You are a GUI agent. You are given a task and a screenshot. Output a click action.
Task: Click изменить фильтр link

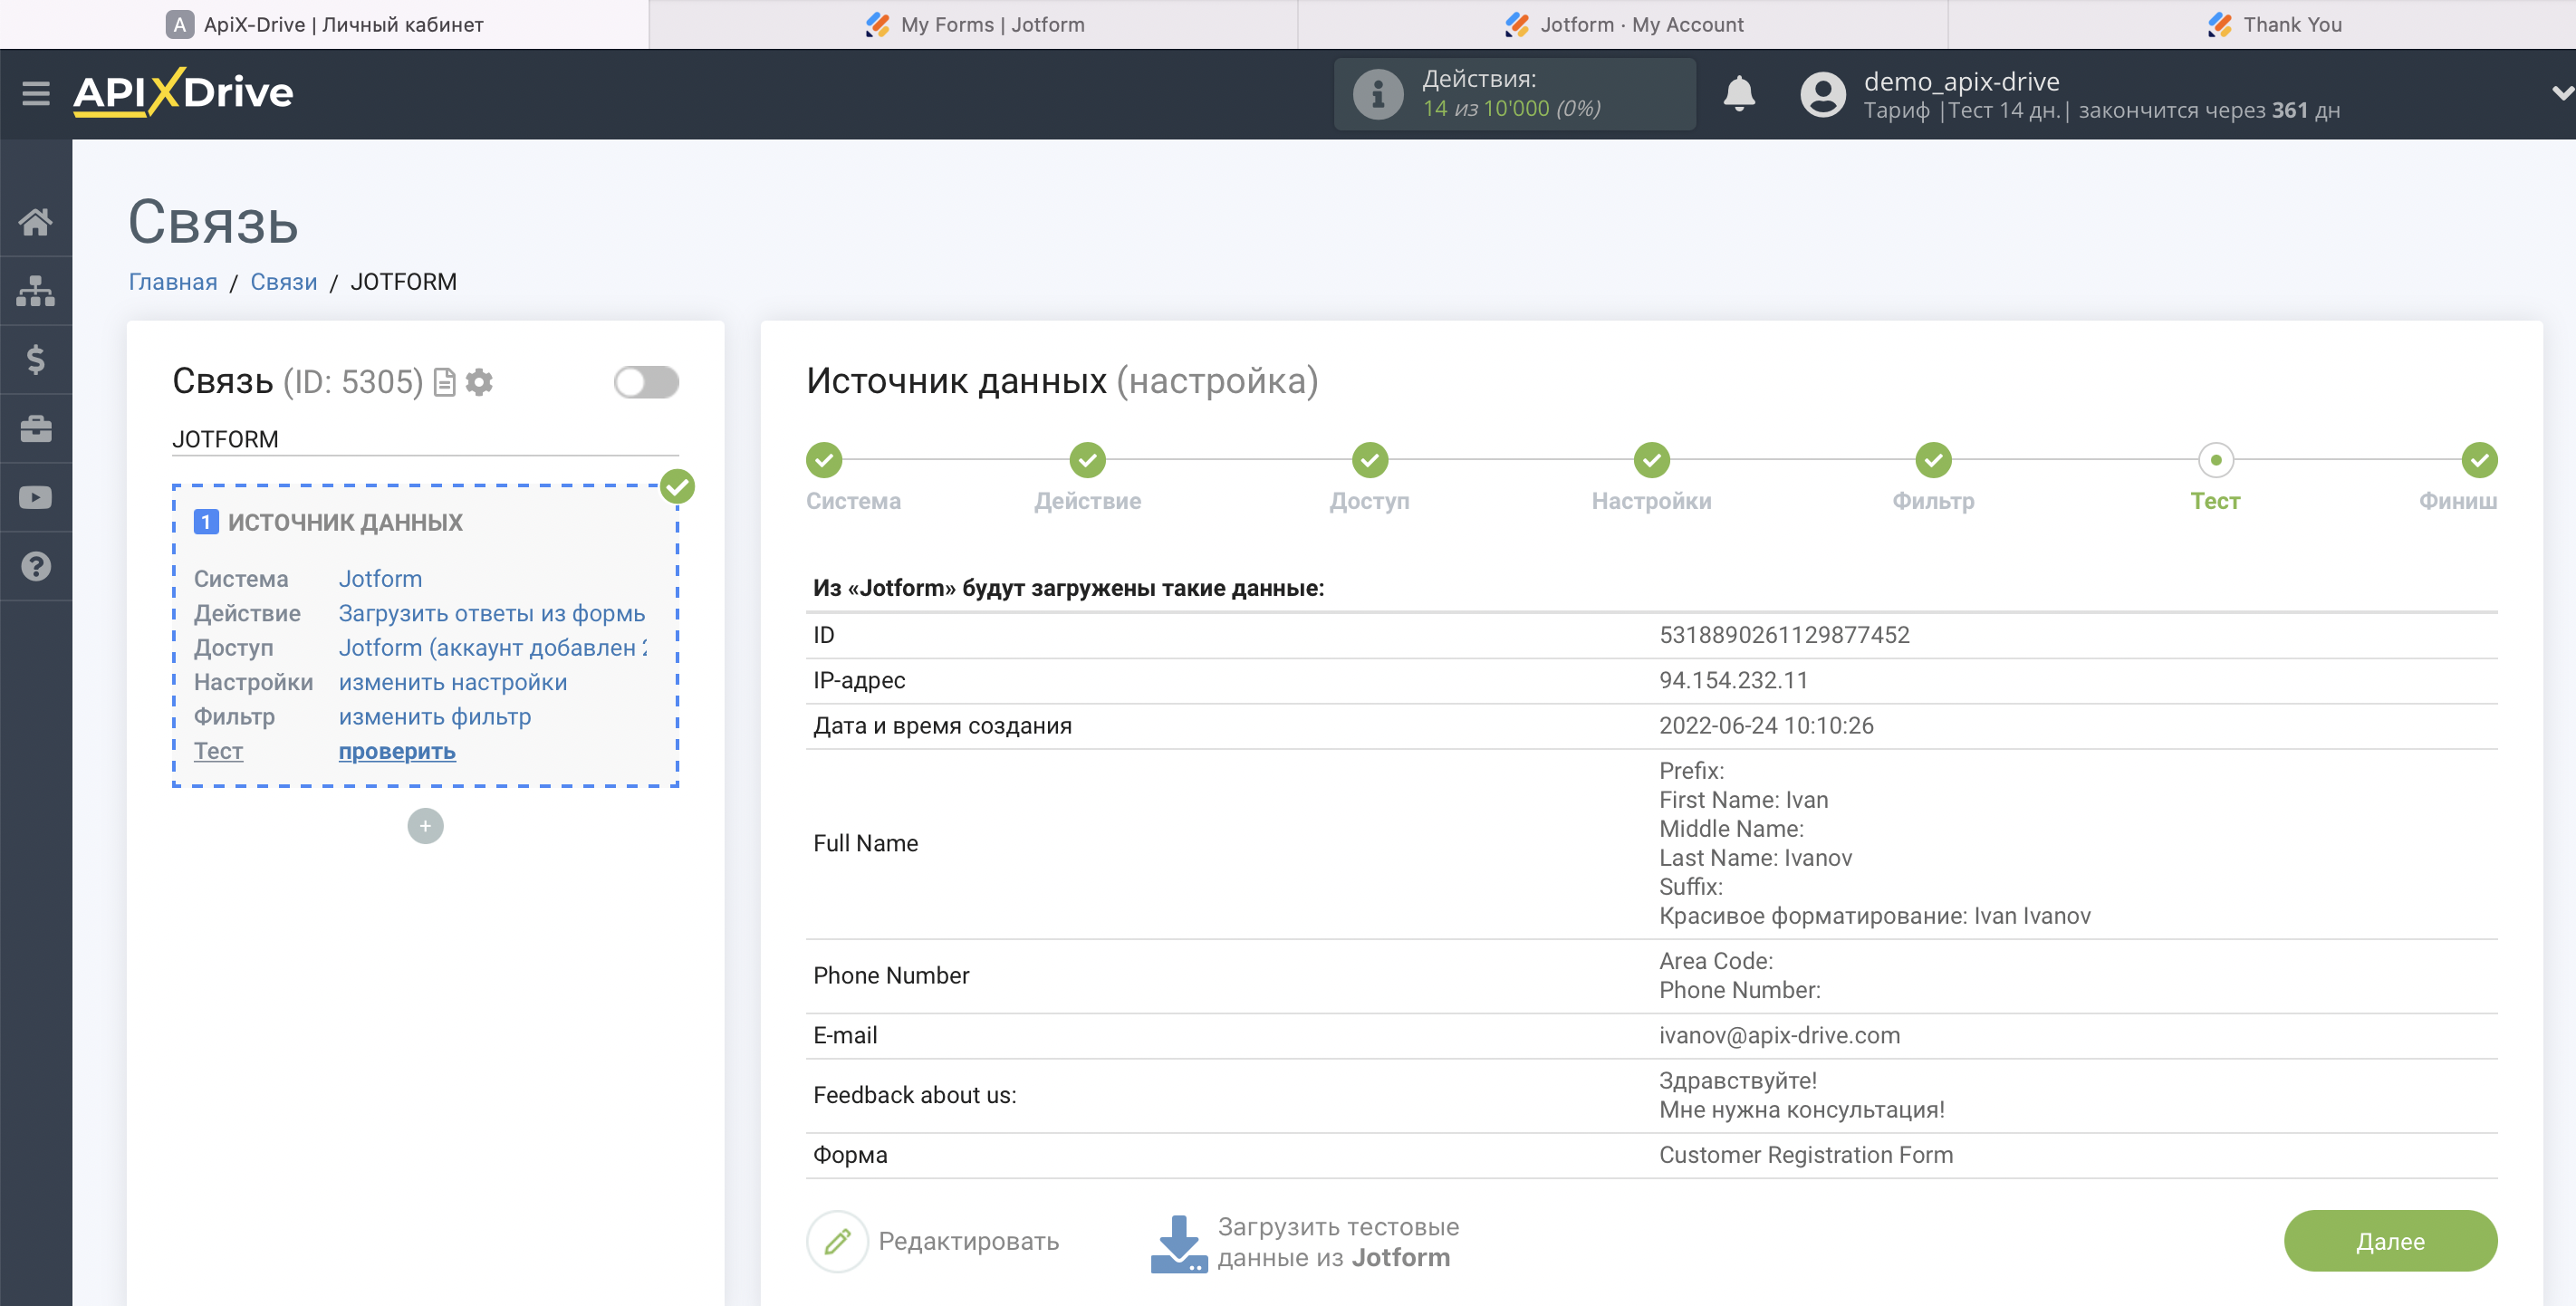[x=435, y=716]
